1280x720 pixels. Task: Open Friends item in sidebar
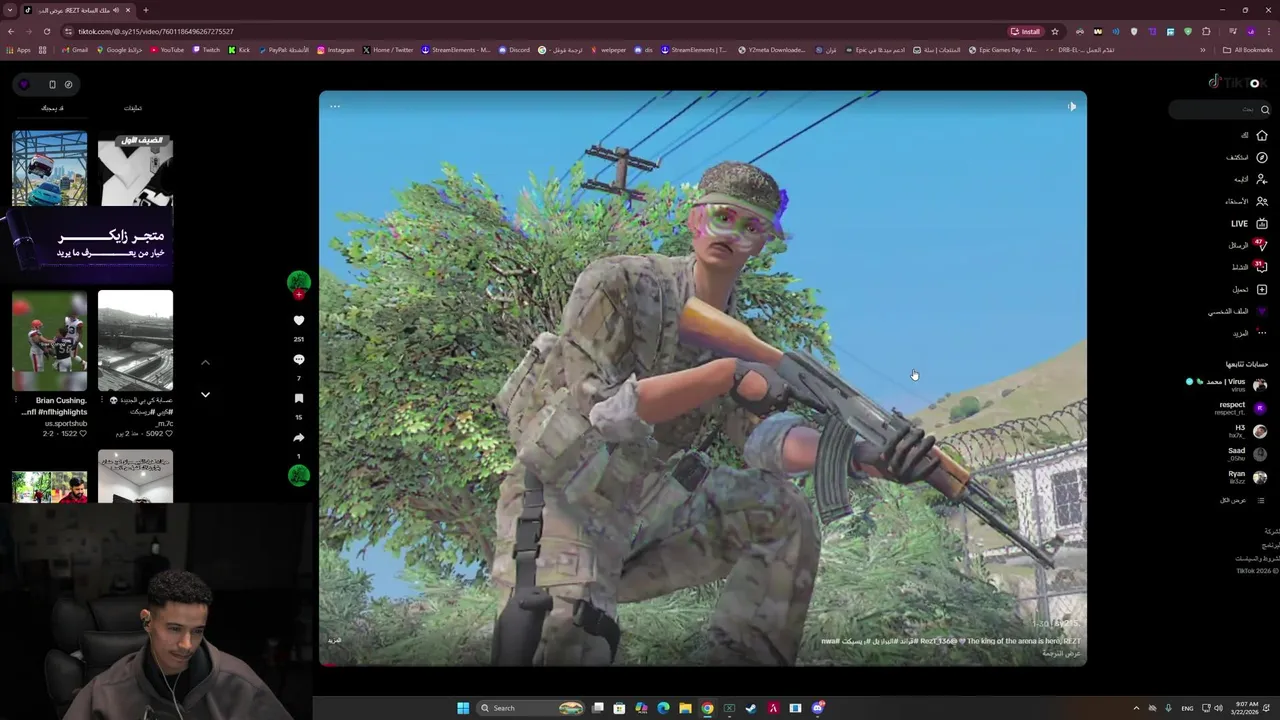1247,201
